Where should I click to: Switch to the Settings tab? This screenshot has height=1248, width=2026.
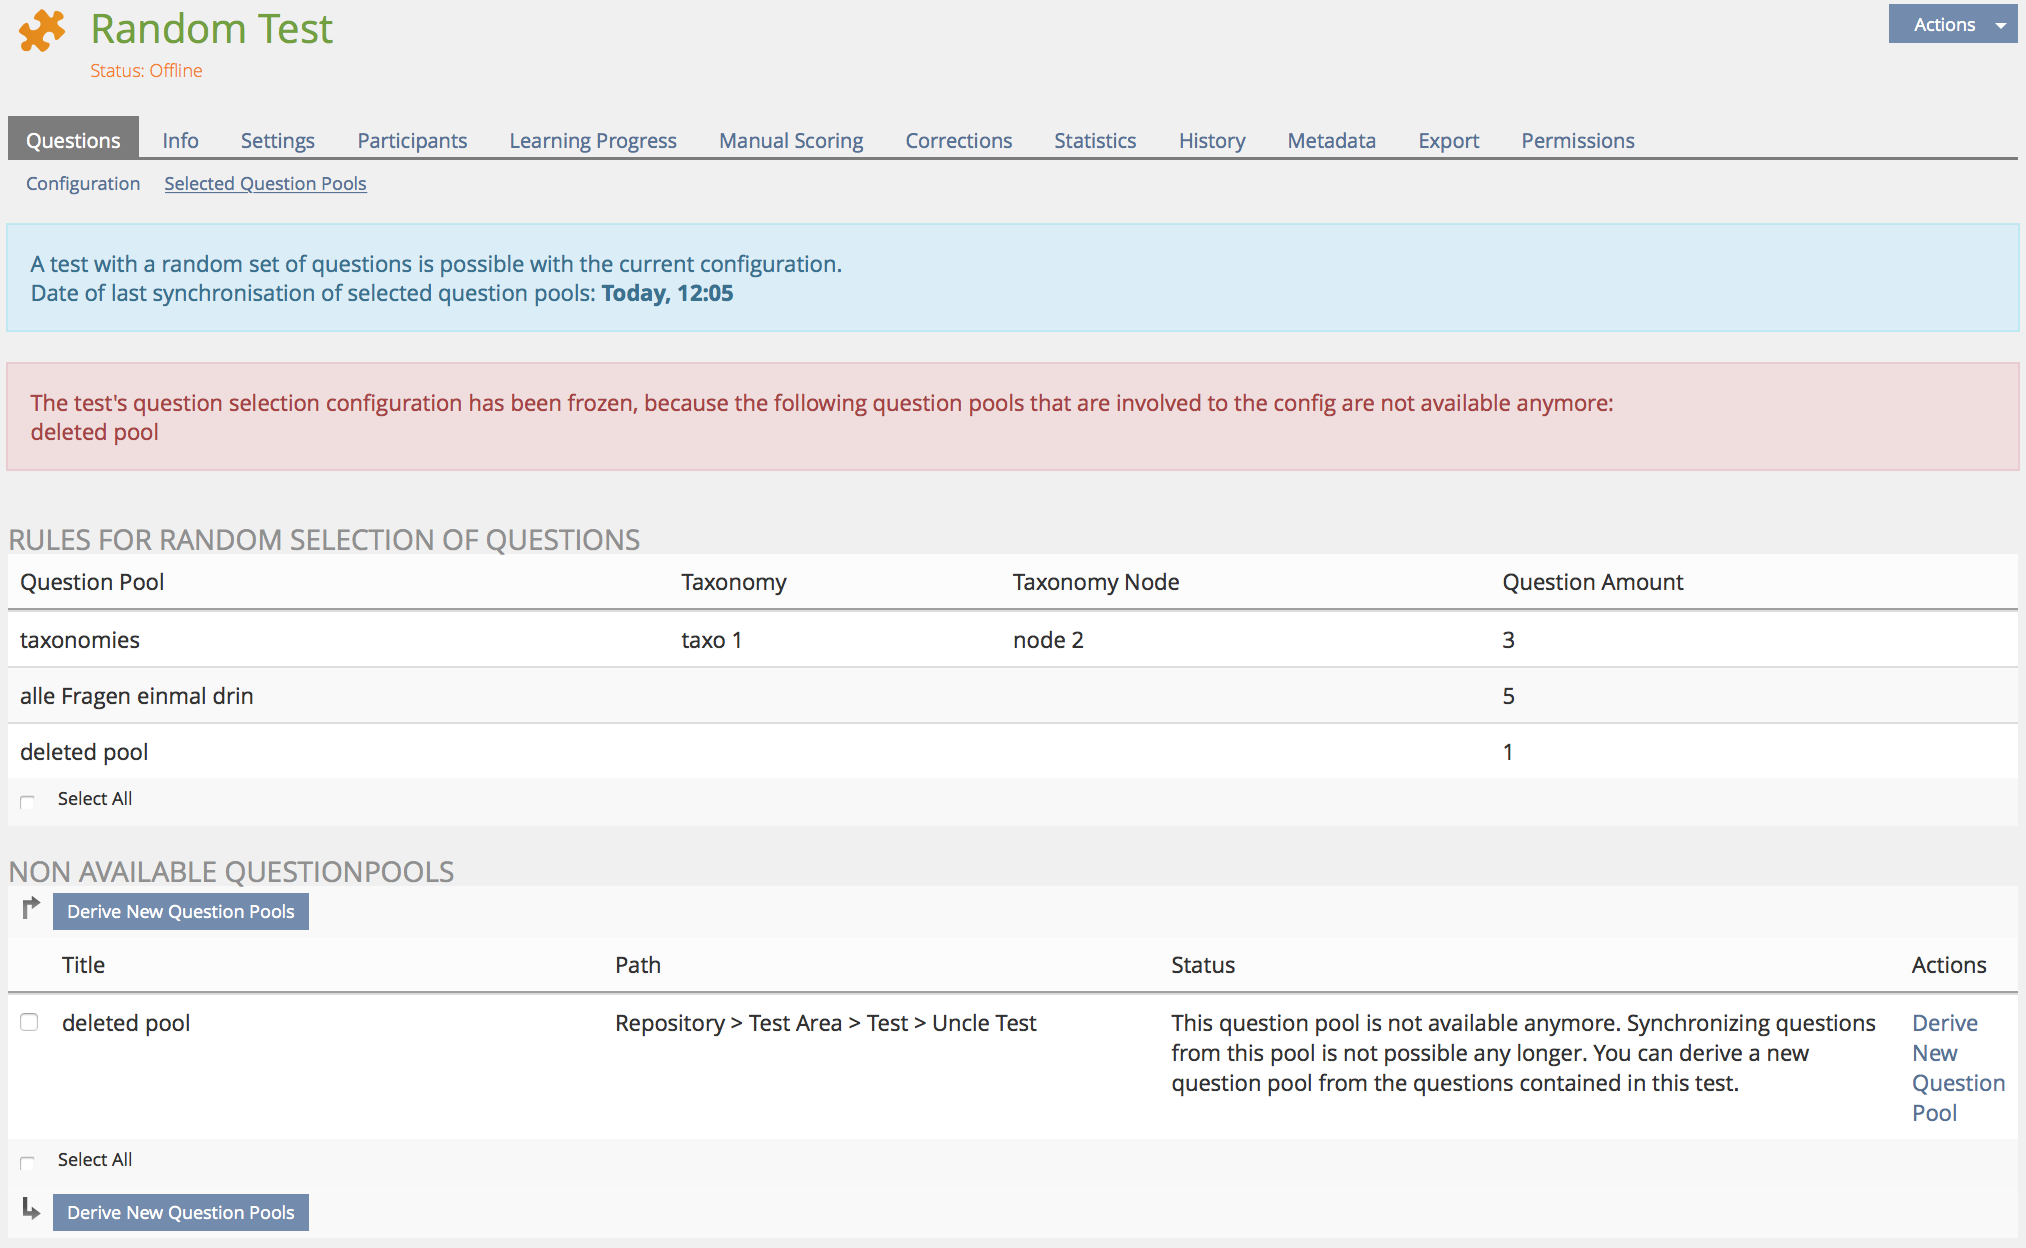click(x=277, y=141)
